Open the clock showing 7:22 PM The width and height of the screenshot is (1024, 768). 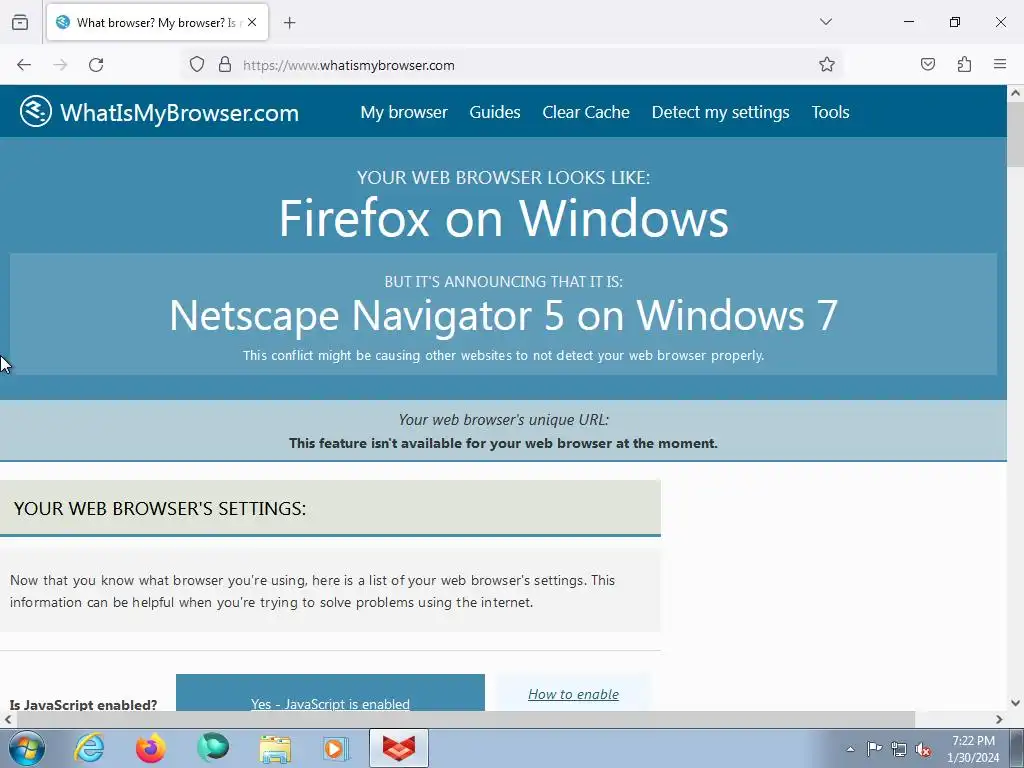(x=973, y=749)
